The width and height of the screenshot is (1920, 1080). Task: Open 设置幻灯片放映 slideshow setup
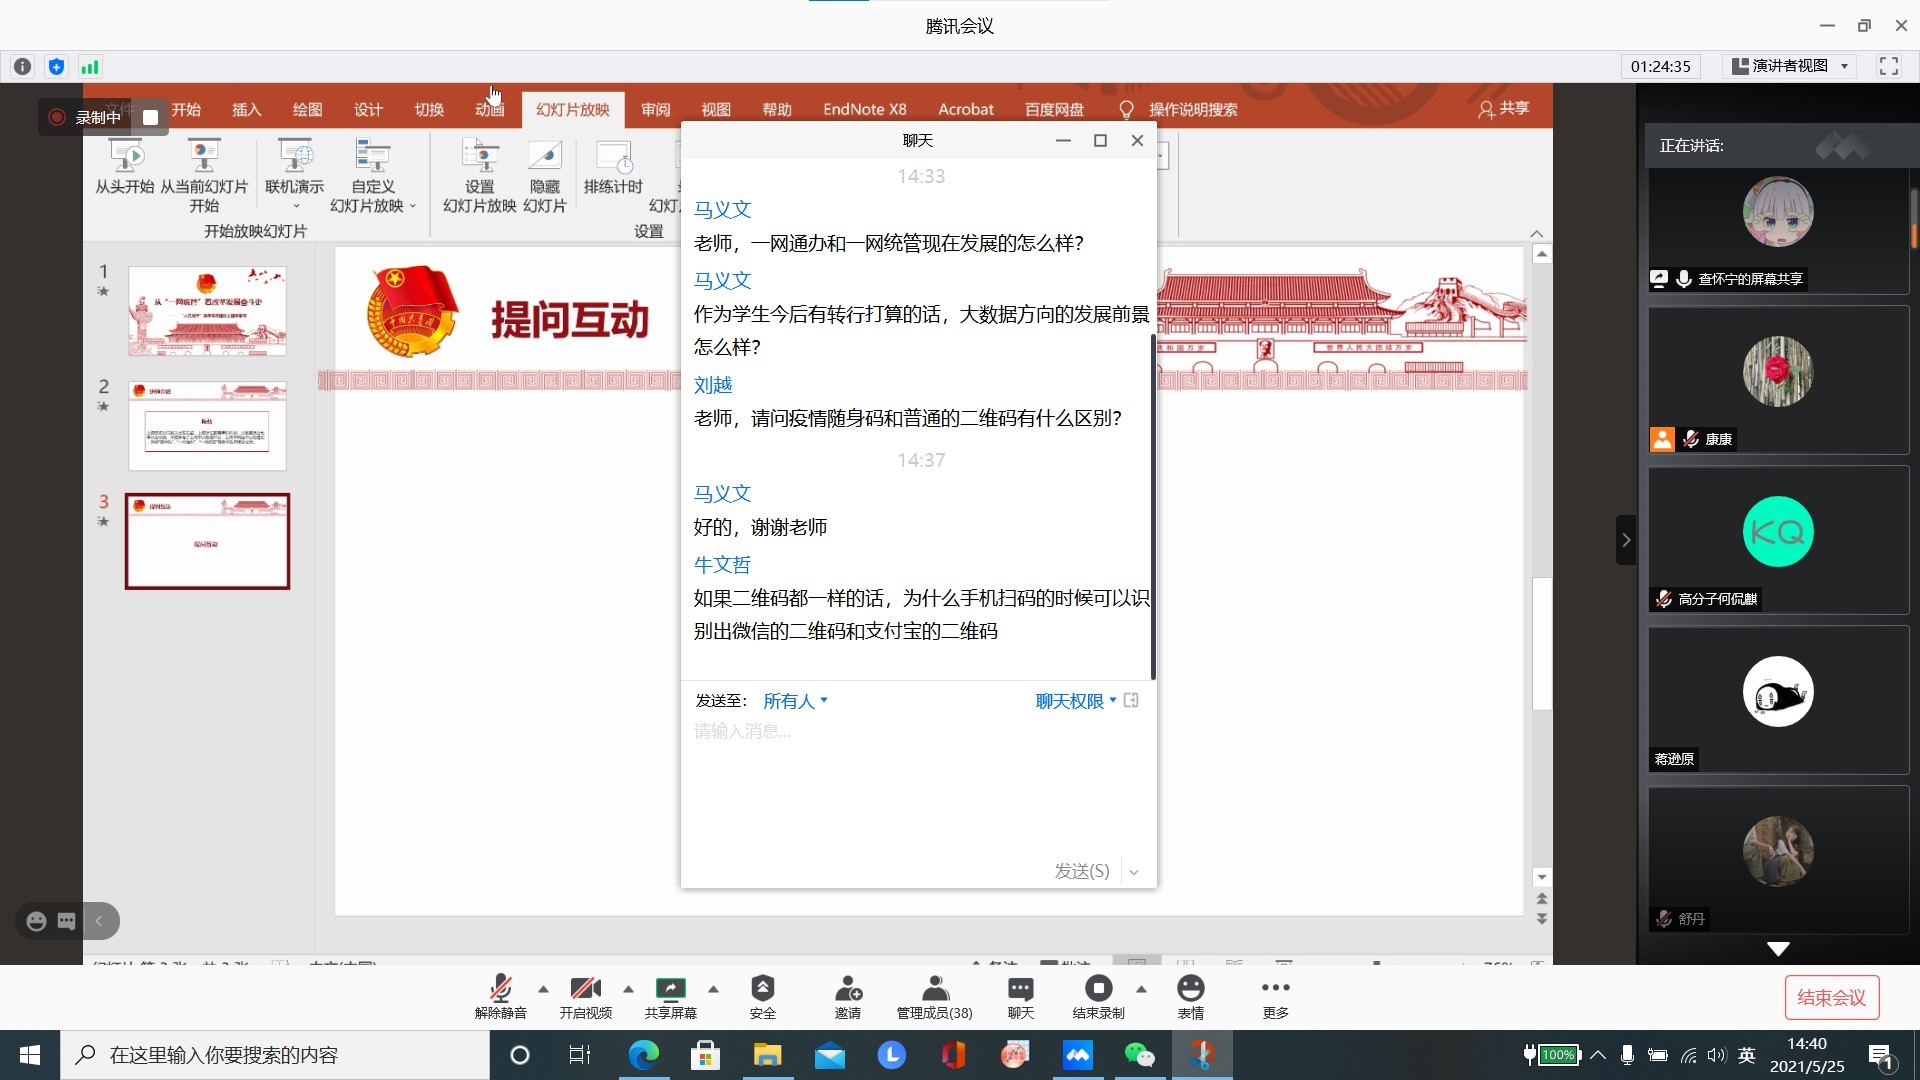pyautogui.click(x=478, y=180)
